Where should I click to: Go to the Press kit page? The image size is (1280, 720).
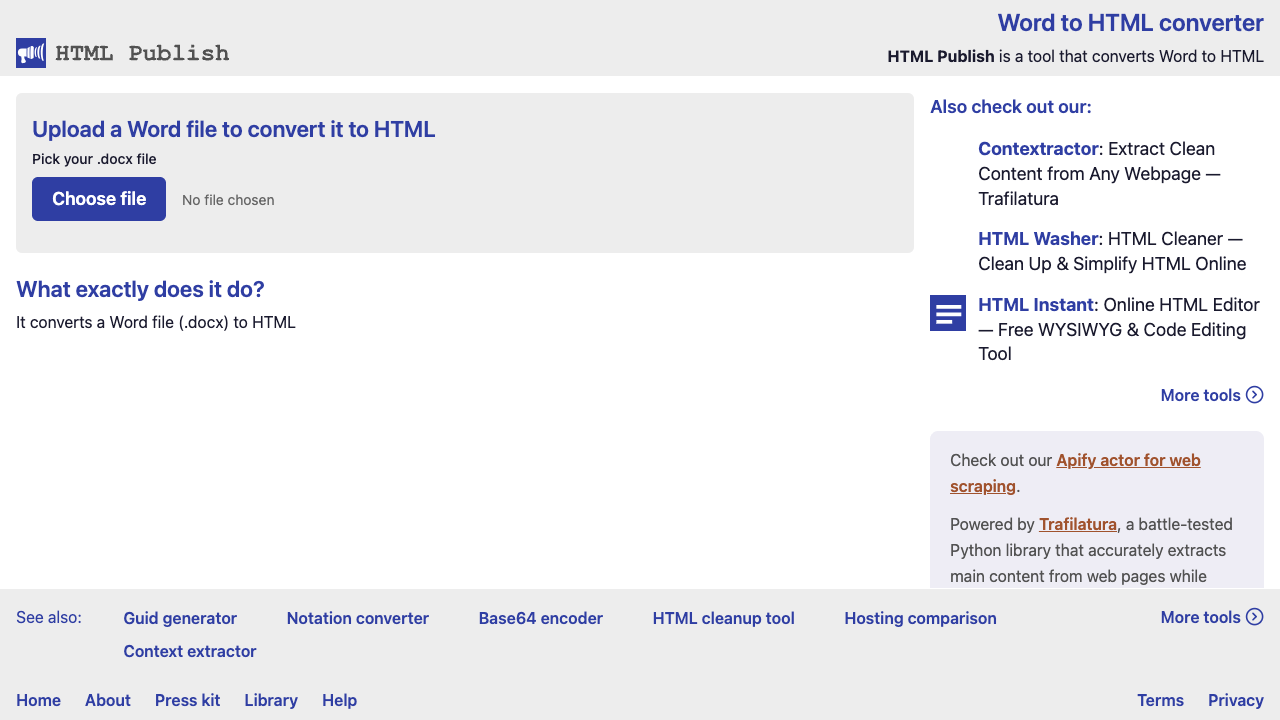coord(187,700)
